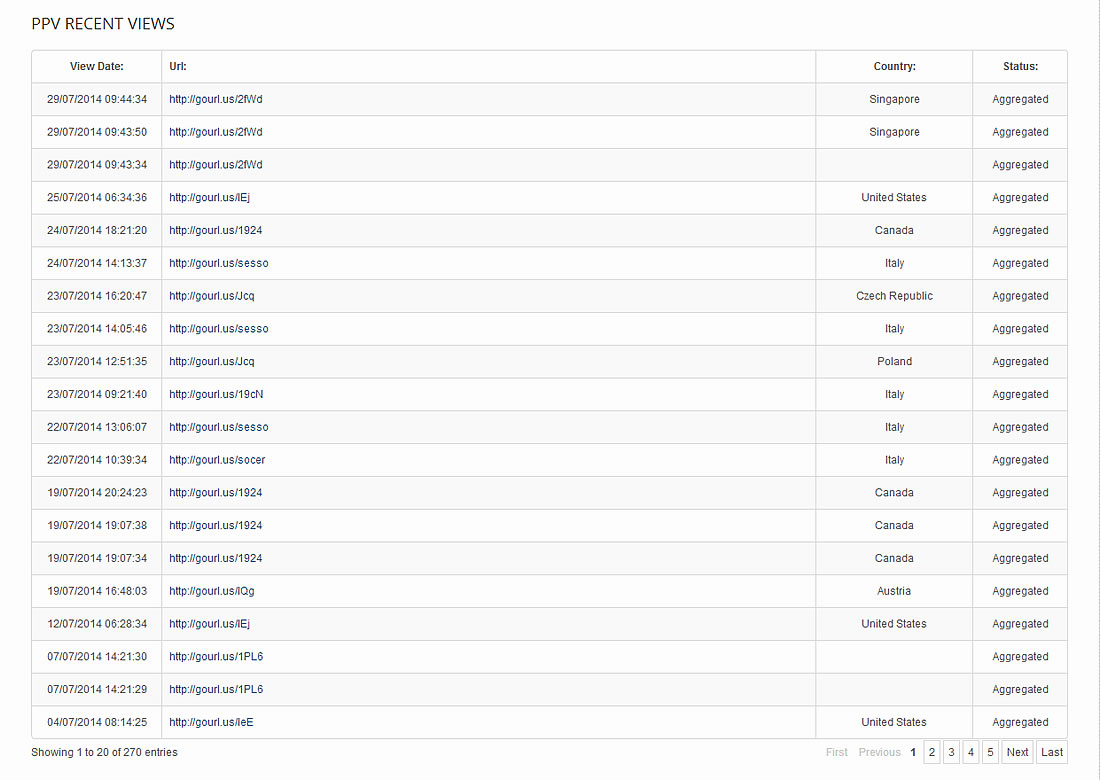This screenshot has width=1100, height=780.
Task: Open gourl.us/sesso link viewed at 14:13:37
Action: [219, 263]
